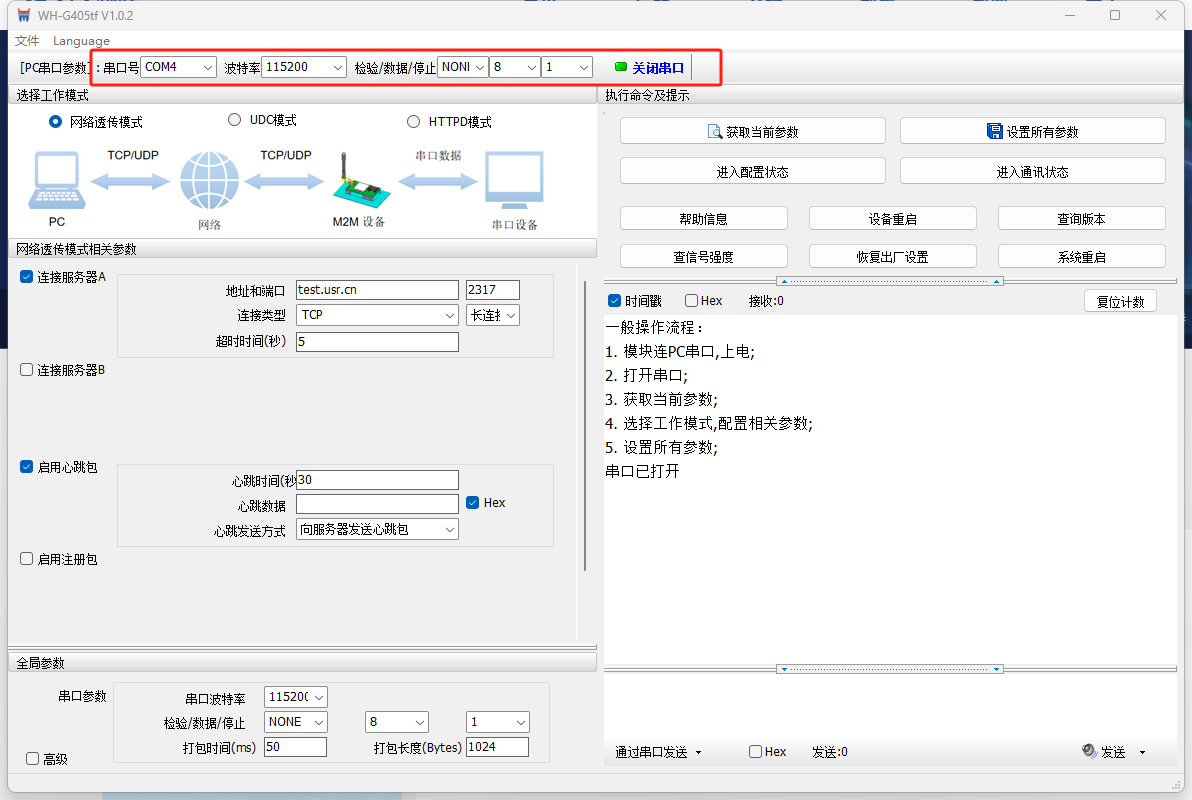
Task: Click the network globe icon
Action: click(x=209, y=181)
